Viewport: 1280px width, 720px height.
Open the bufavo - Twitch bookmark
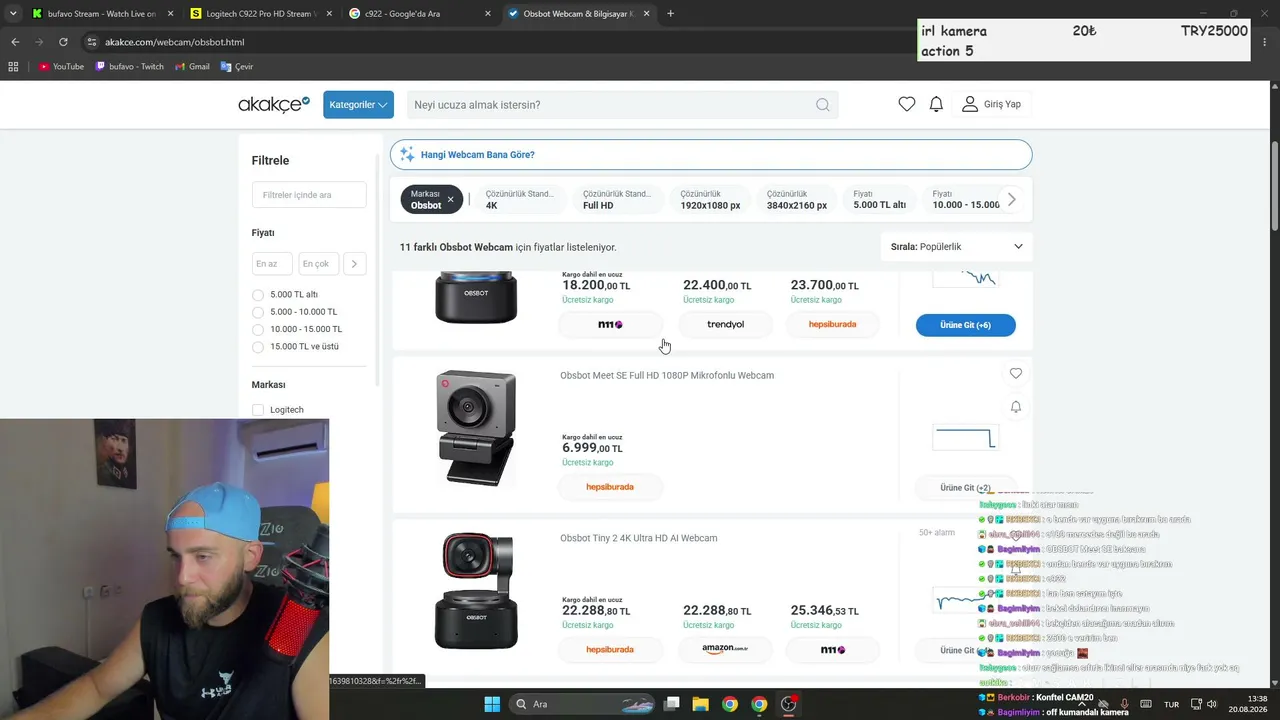[129, 67]
